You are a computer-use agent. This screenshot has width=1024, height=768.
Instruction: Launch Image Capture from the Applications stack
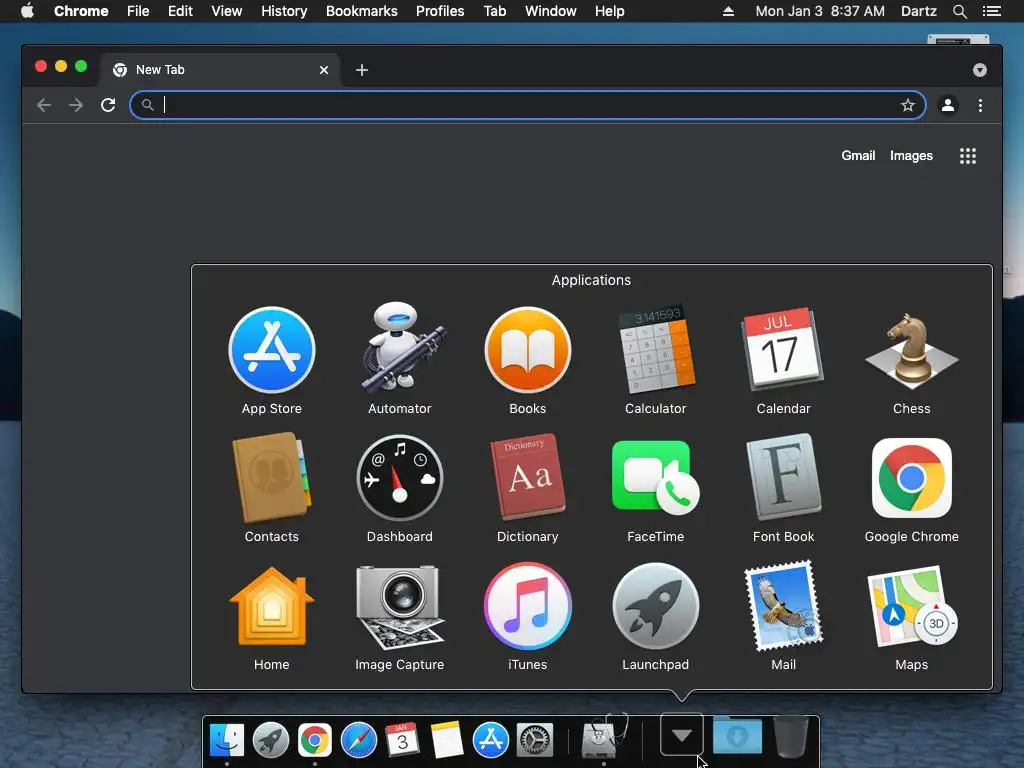[x=400, y=606]
